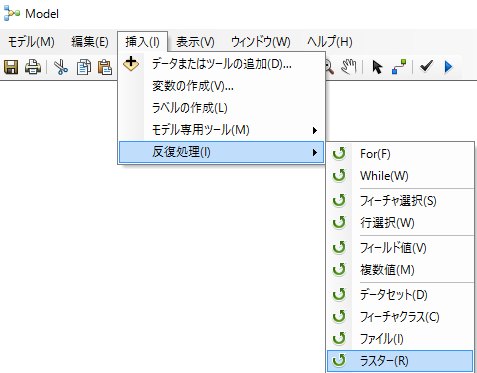477x373 pixels.
Task: Insert the フィーチャ選択(S) iterator
Action: click(x=400, y=201)
